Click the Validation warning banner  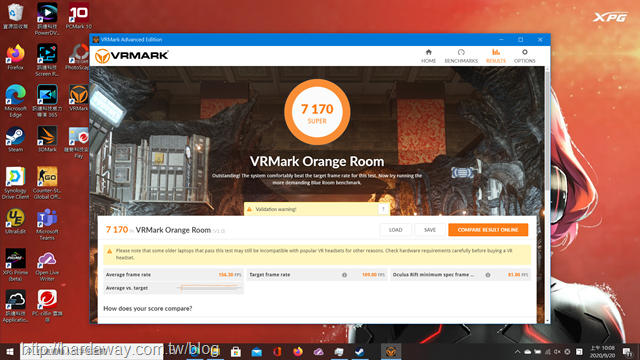tap(316, 209)
